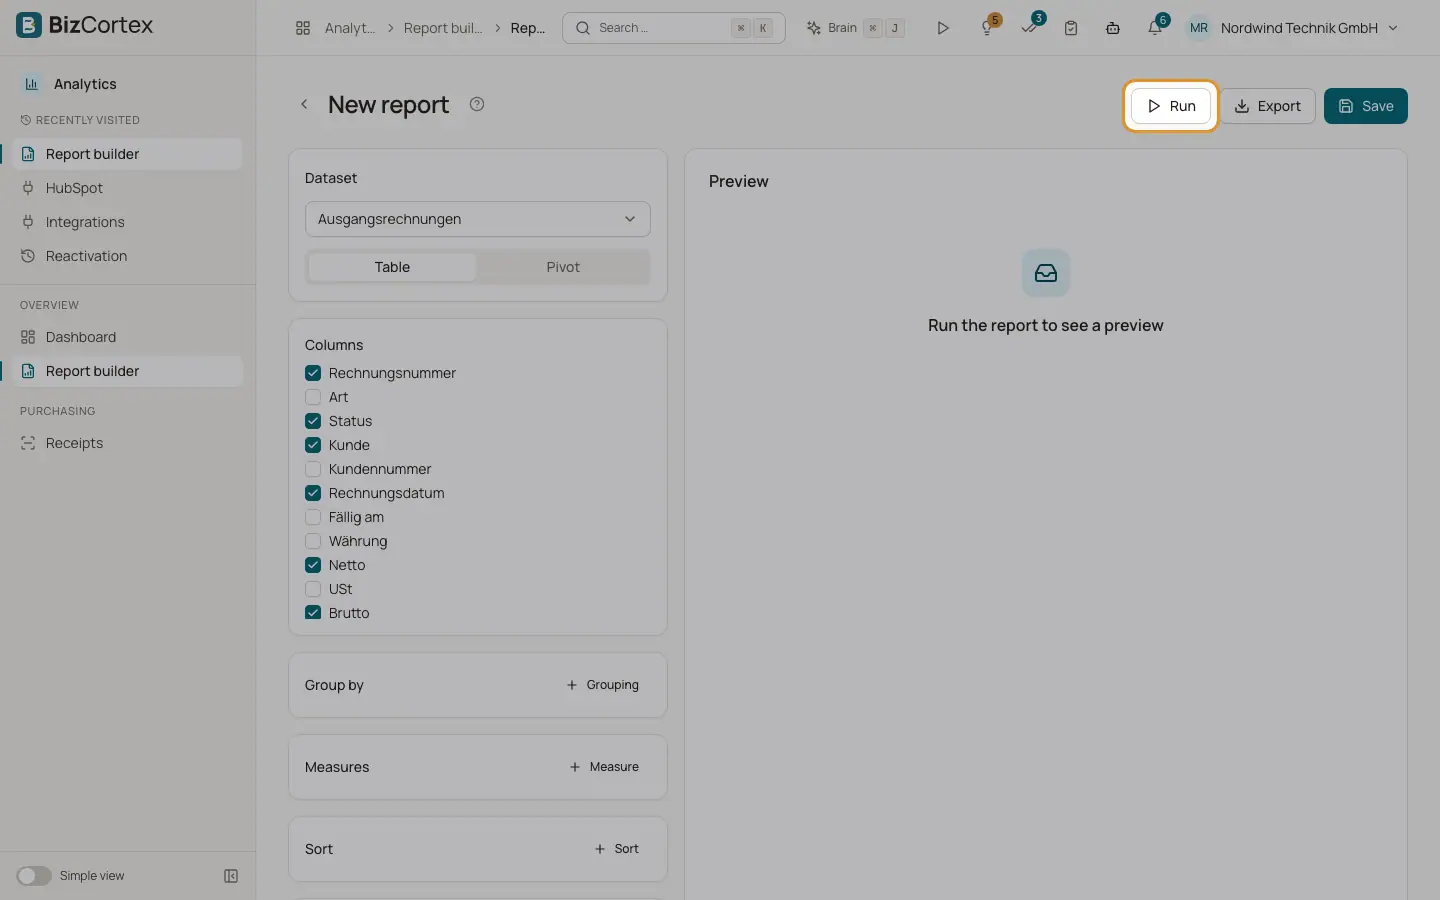Go back using the arrow icon
Image resolution: width=1440 pixels, height=900 pixels.
[x=304, y=104]
